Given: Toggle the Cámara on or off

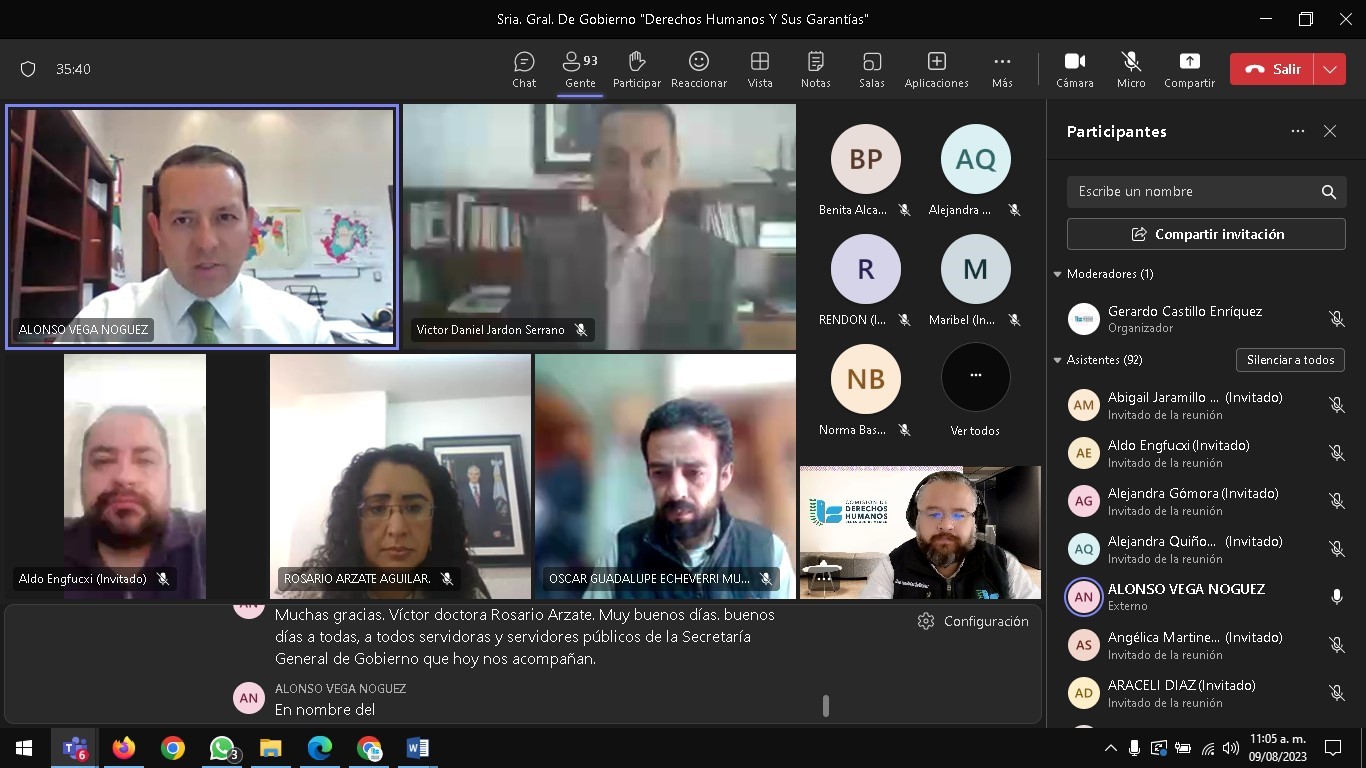Looking at the screenshot, I should [1074, 69].
